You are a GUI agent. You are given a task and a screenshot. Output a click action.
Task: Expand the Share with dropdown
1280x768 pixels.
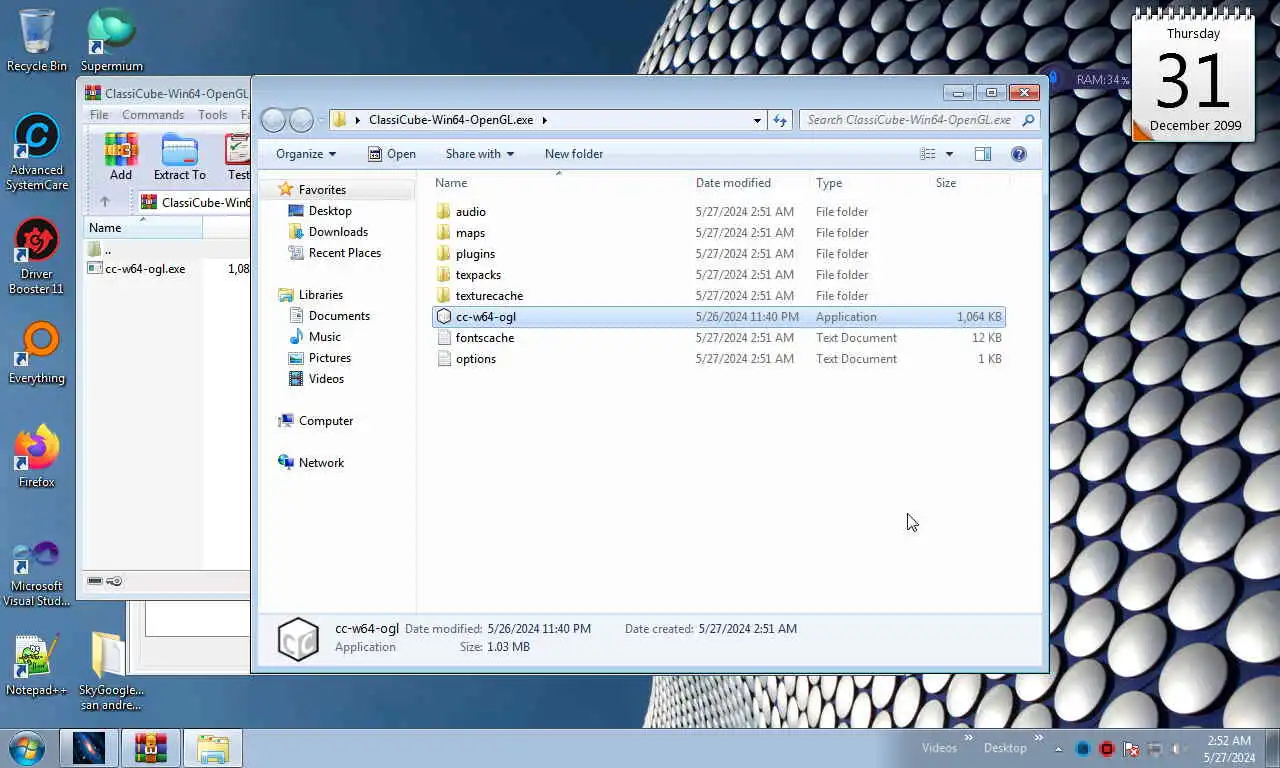click(479, 154)
